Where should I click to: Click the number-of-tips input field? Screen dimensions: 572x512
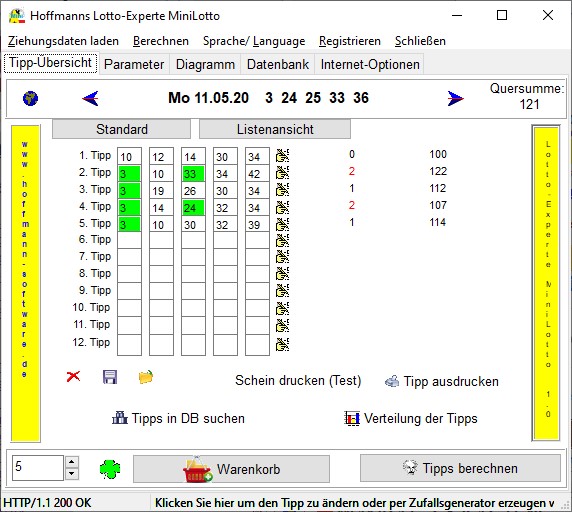[x=38, y=468]
